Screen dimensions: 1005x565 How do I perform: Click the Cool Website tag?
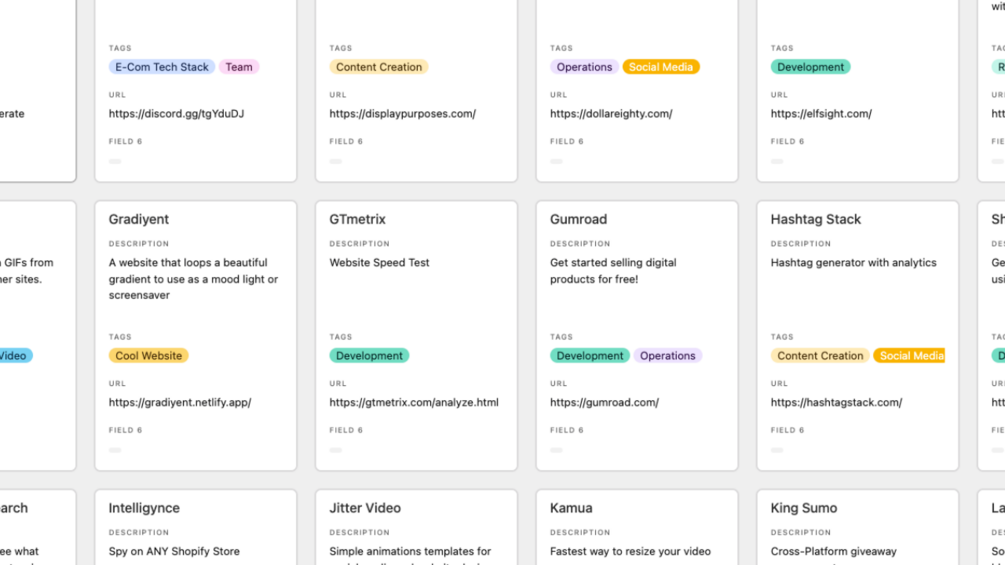[x=148, y=356]
